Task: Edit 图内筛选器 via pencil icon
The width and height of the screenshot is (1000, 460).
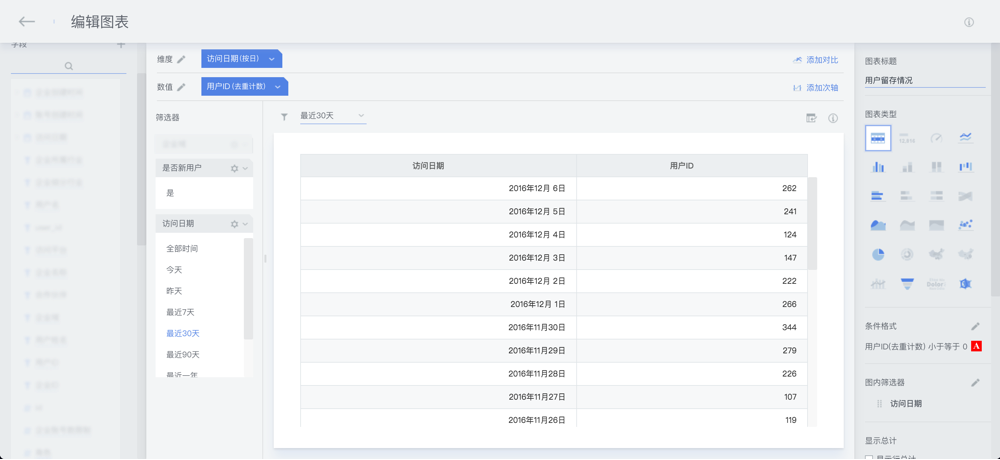Action: pos(975,382)
